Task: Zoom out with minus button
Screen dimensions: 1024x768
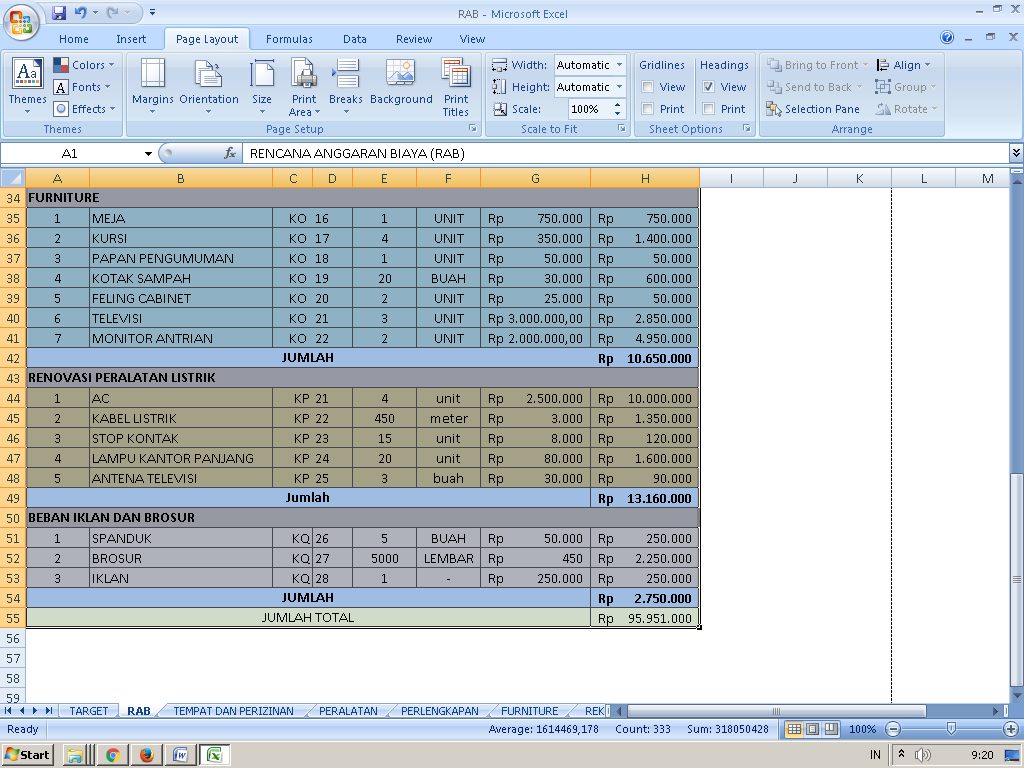Action: (893, 729)
